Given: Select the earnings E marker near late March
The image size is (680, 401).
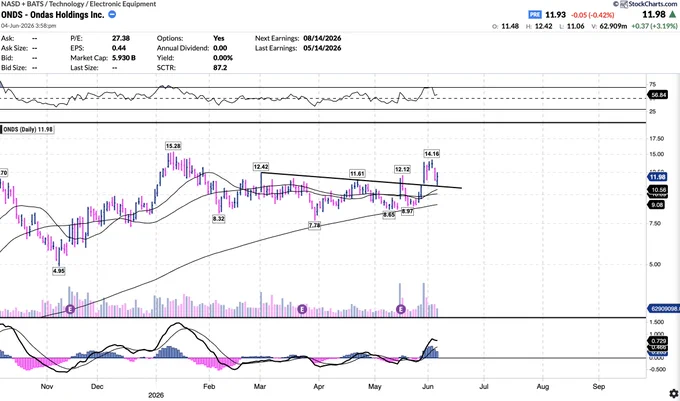Looking at the screenshot, I should coord(302,310).
